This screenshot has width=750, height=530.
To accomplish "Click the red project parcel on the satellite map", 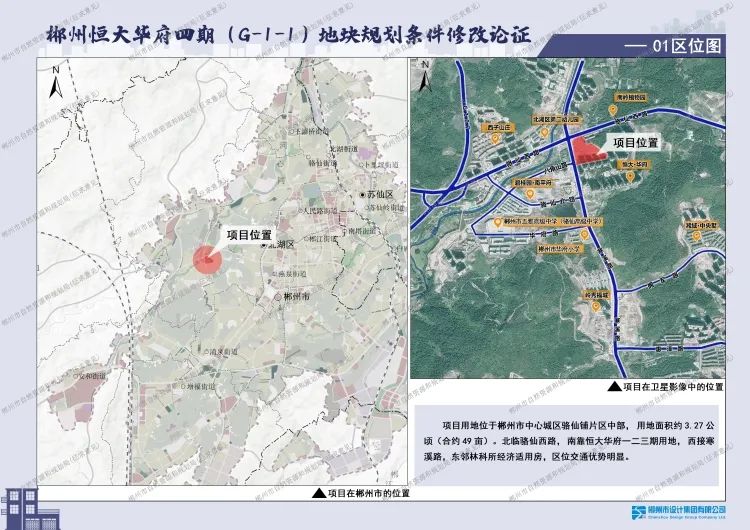I will click(586, 150).
